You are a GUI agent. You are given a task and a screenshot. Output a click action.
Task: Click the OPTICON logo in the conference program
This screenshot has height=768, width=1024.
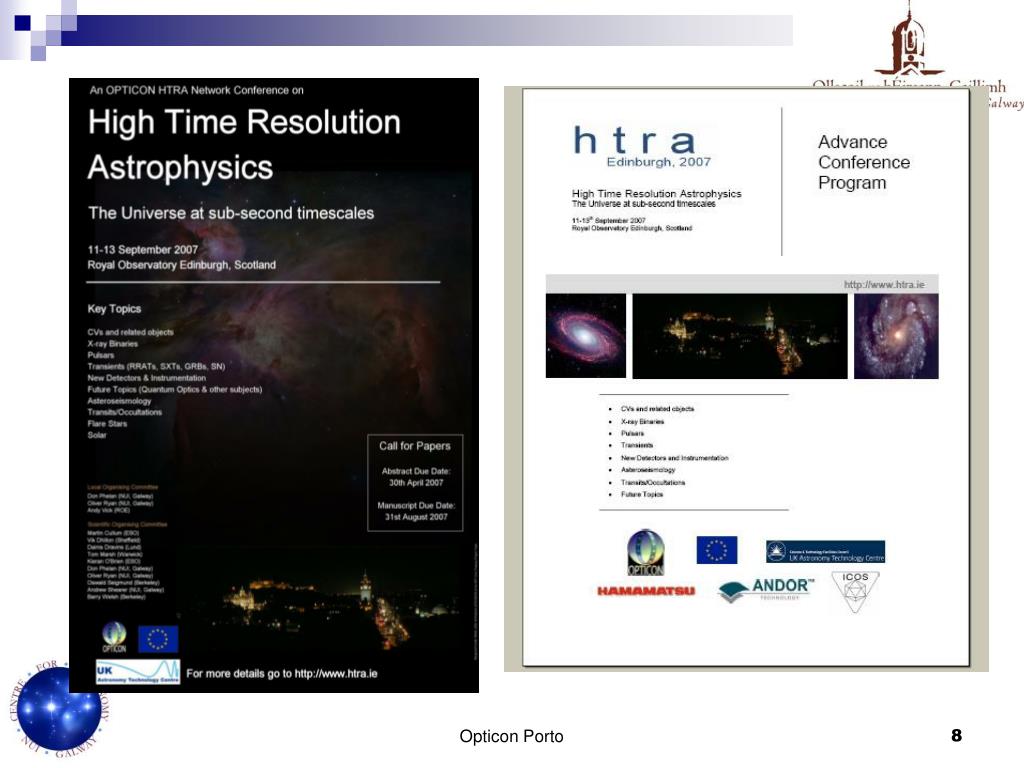[645, 552]
